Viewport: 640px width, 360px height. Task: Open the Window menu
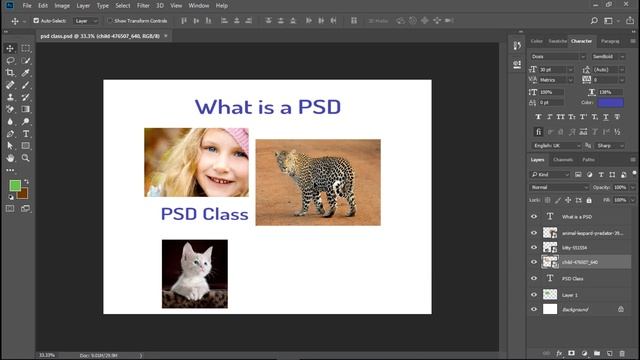tap(199, 6)
